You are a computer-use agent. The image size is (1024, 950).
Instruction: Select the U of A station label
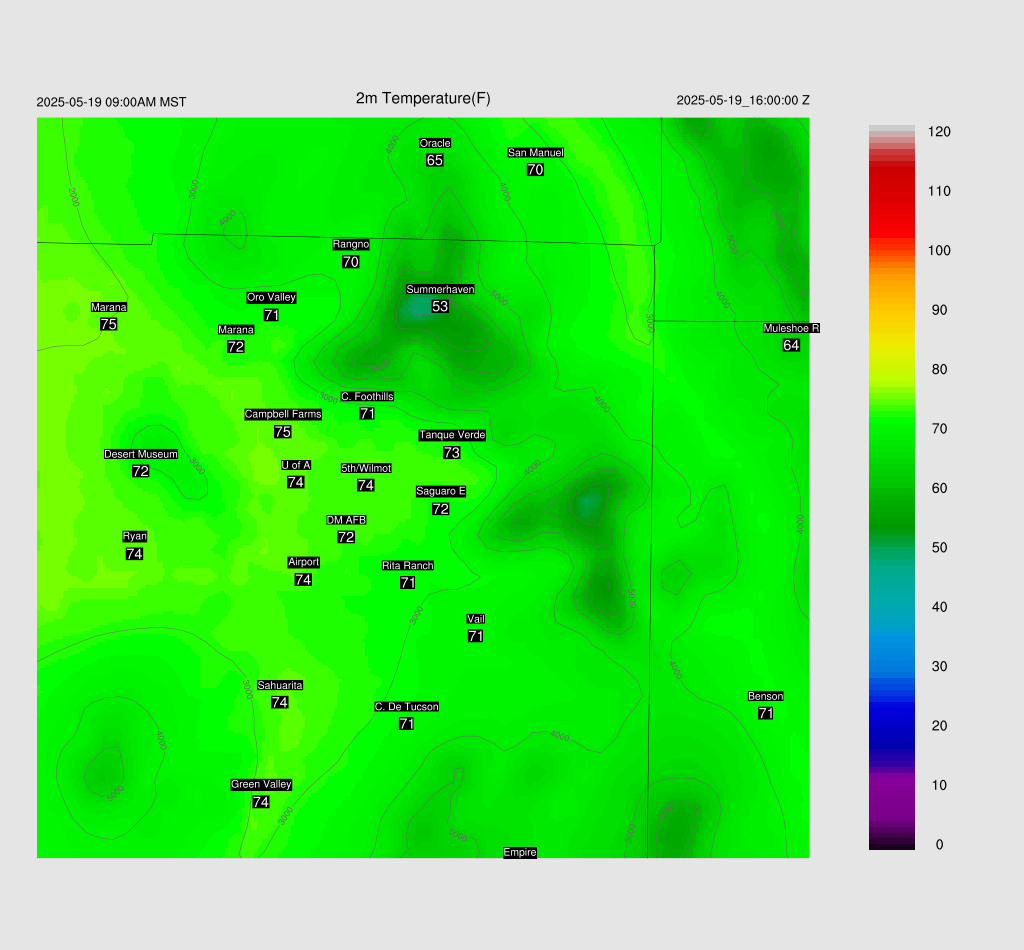pyautogui.click(x=296, y=465)
